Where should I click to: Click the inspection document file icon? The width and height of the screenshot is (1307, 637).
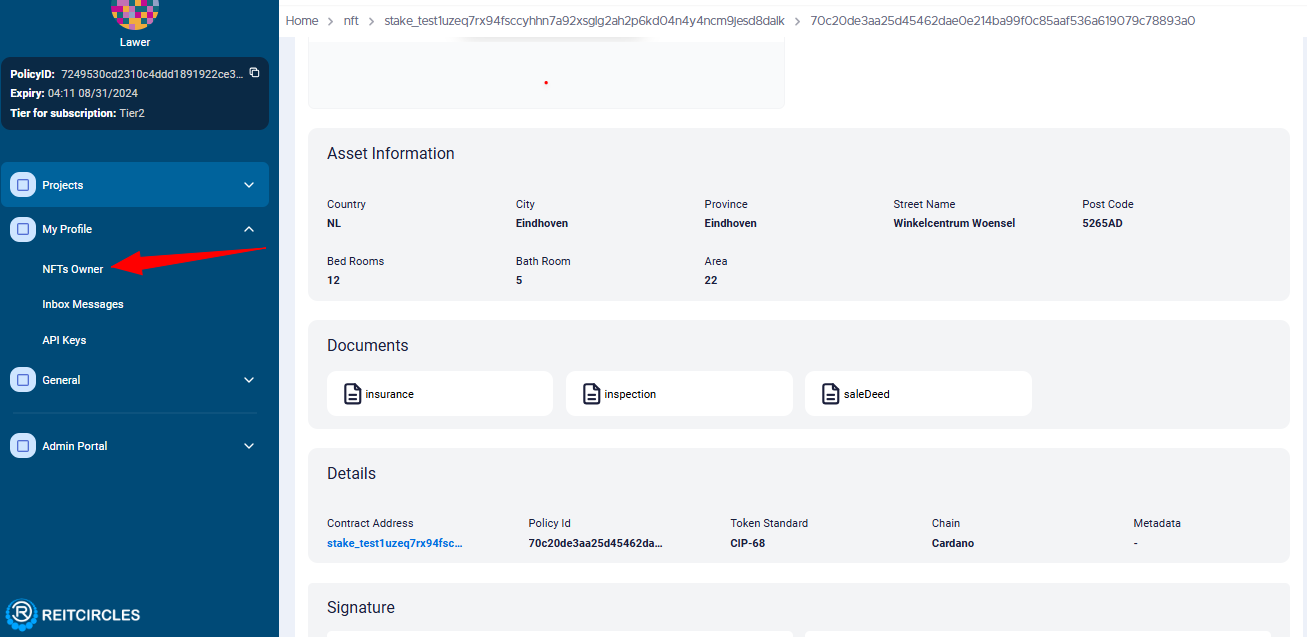(592, 394)
